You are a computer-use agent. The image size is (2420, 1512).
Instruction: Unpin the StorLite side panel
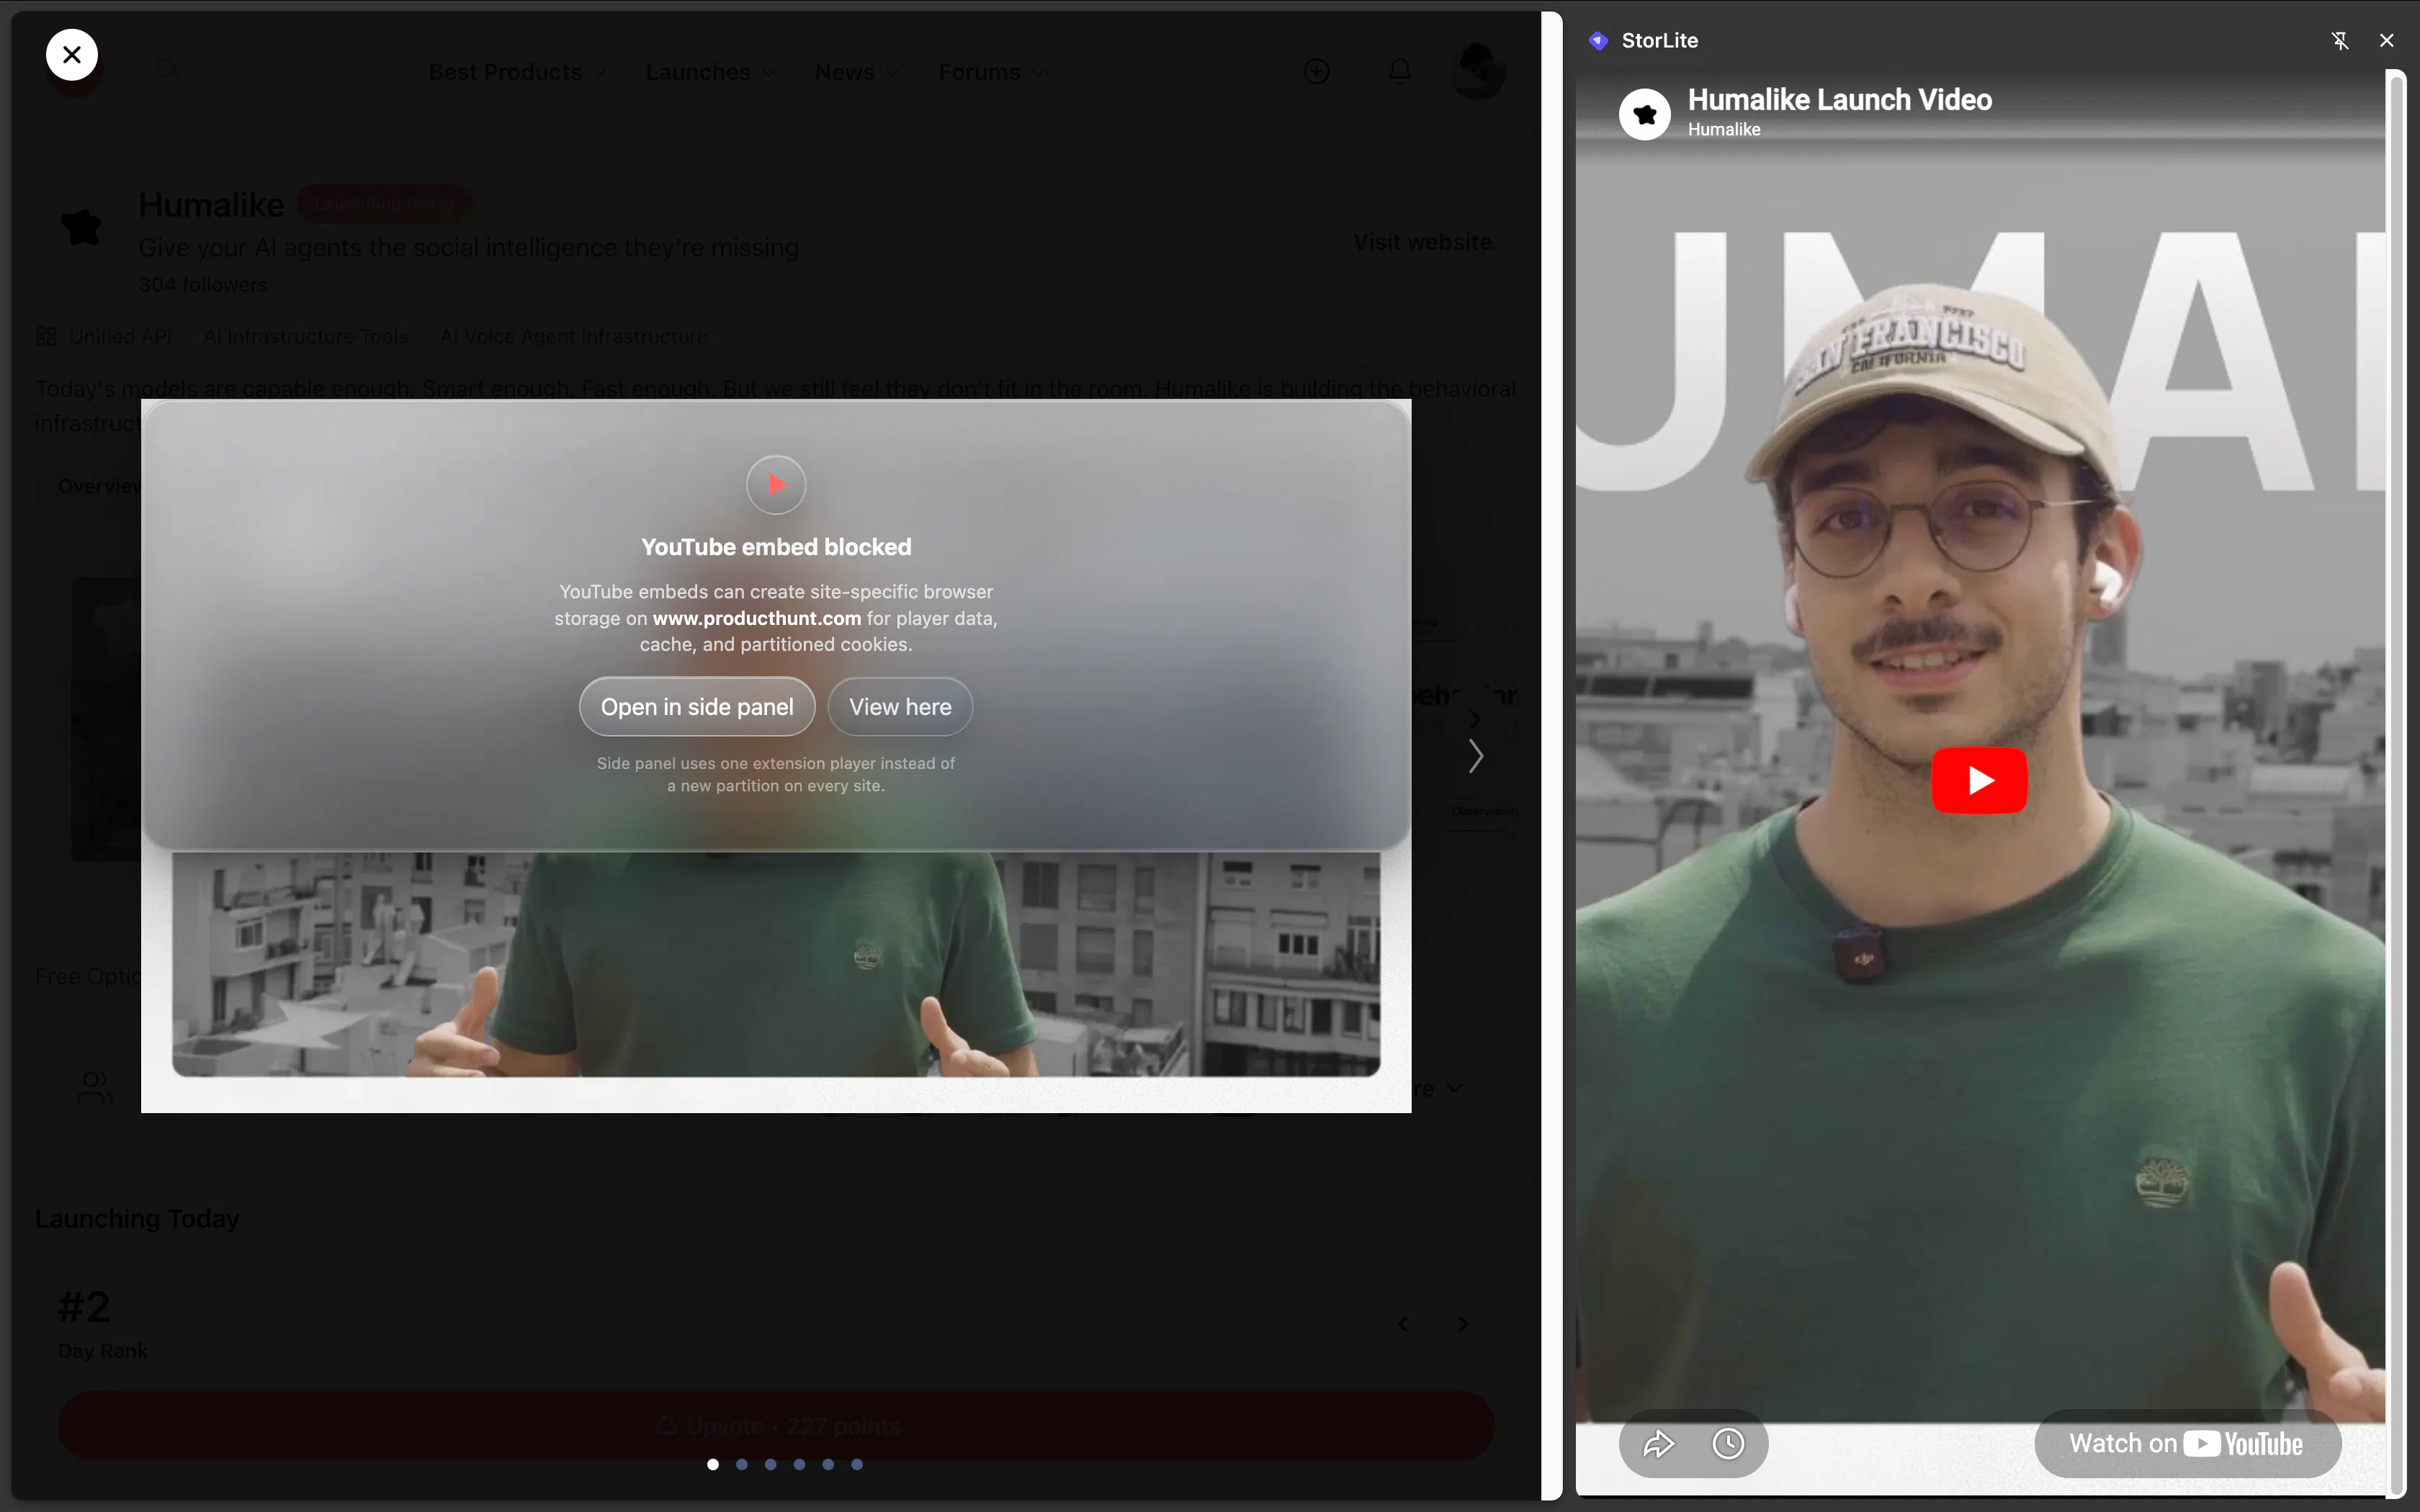[2340, 40]
